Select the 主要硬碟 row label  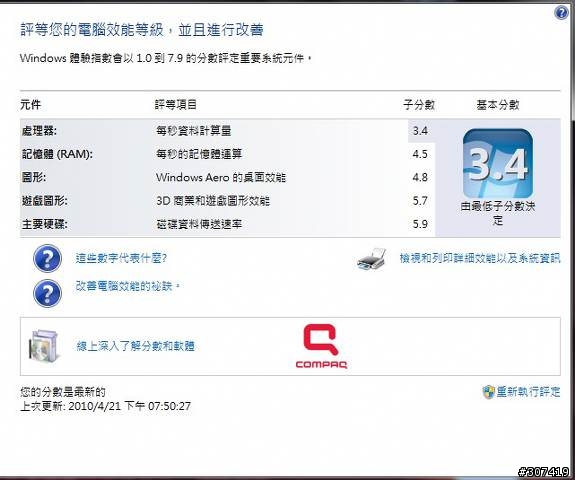click(45, 224)
